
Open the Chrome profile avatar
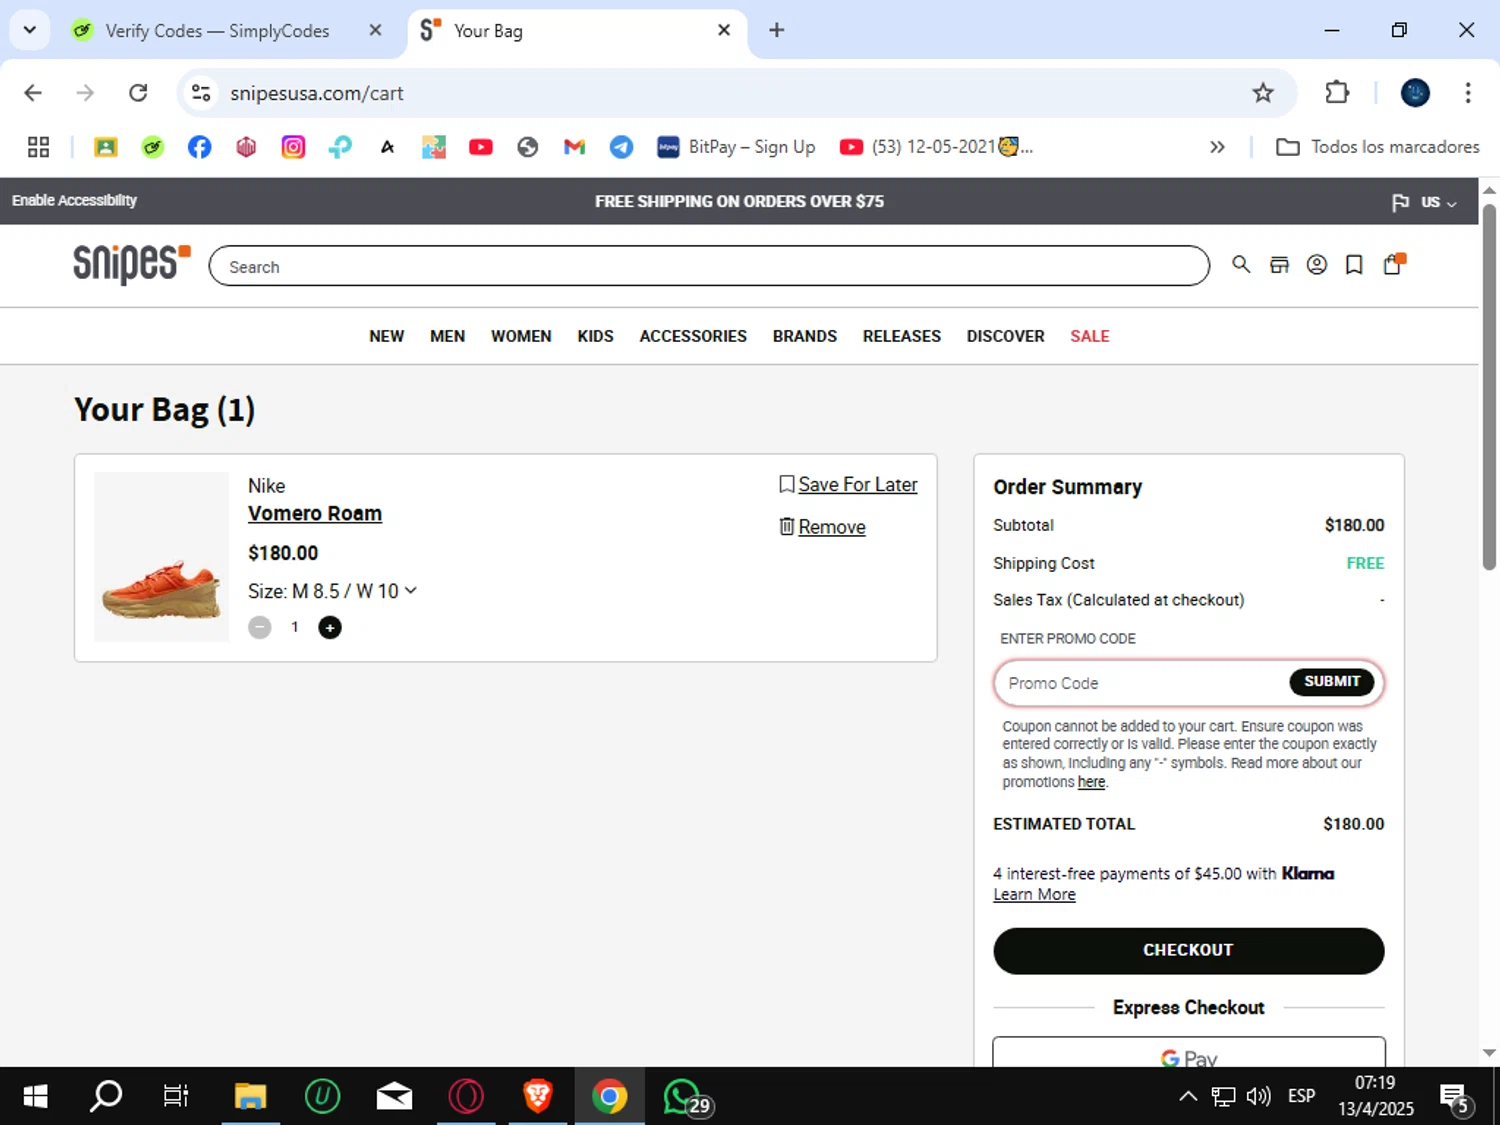1415,93
